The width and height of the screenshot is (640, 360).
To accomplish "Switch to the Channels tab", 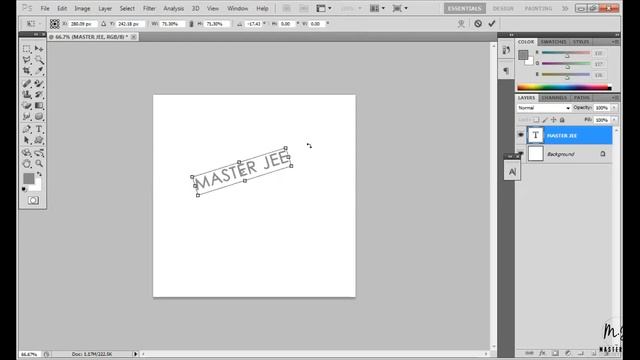I will 554,98.
